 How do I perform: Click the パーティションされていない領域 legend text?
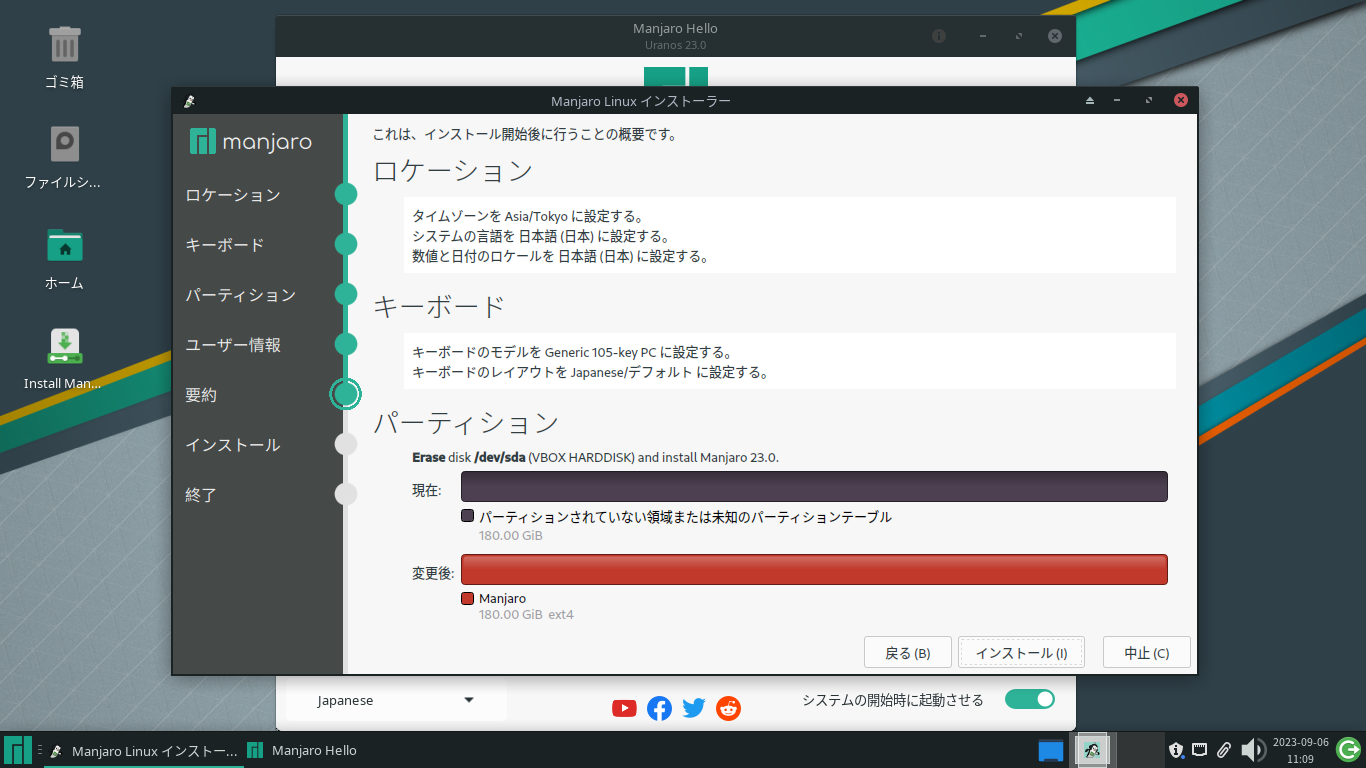click(x=685, y=517)
